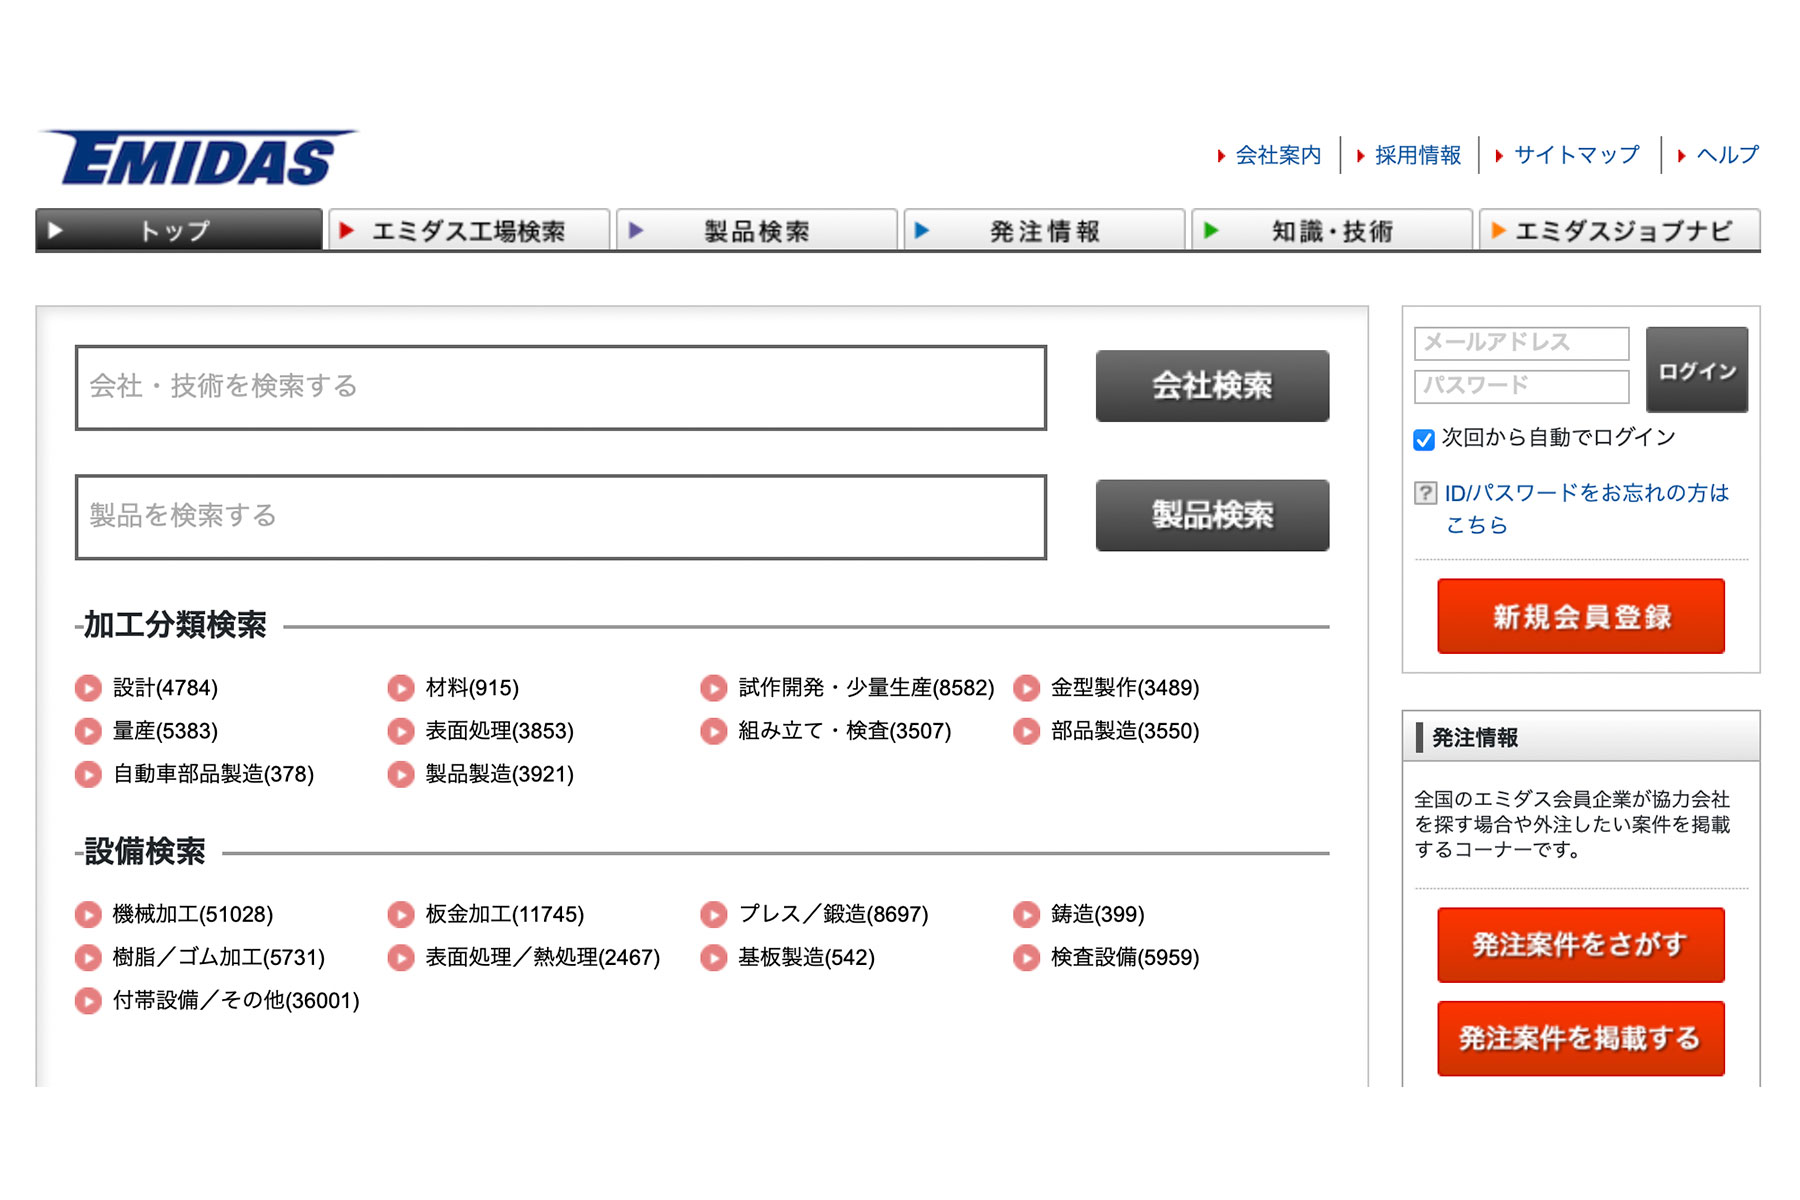Switch to the 発注情報 navigation tab
Screen dimensions: 1800x1200
click(x=1044, y=231)
